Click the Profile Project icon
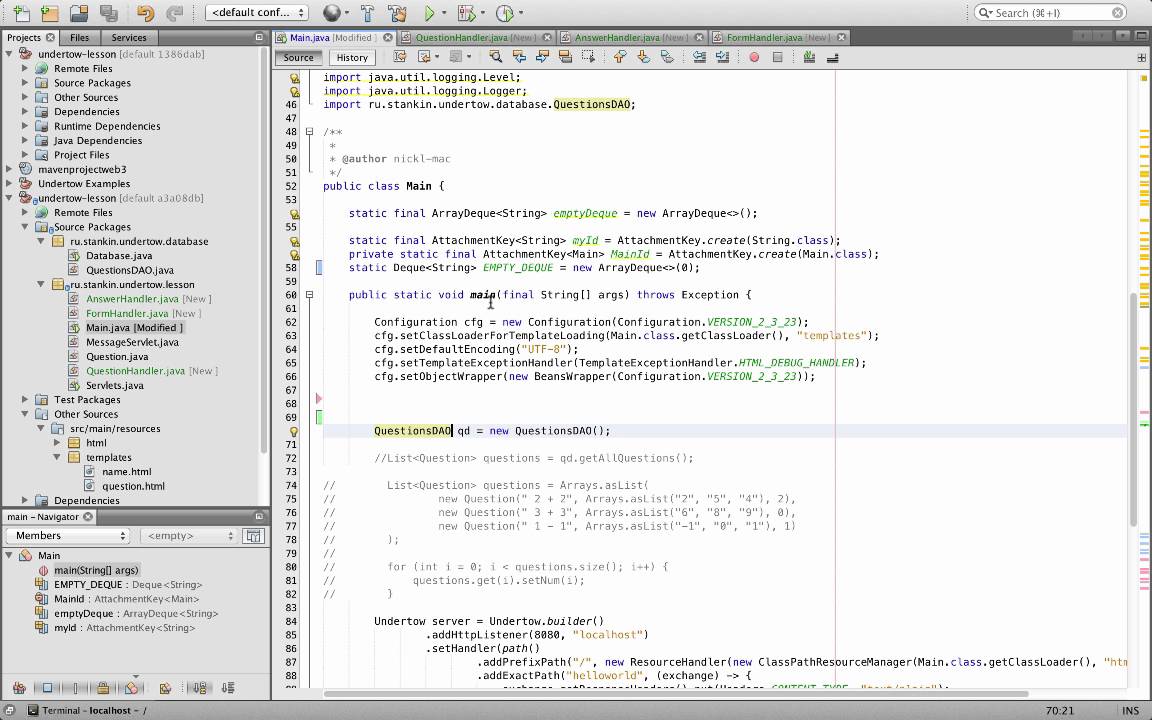 [505, 12]
